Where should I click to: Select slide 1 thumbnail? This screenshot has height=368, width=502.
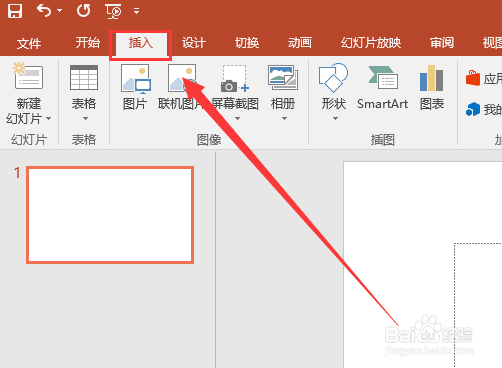pyautogui.click(x=110, y=215)
